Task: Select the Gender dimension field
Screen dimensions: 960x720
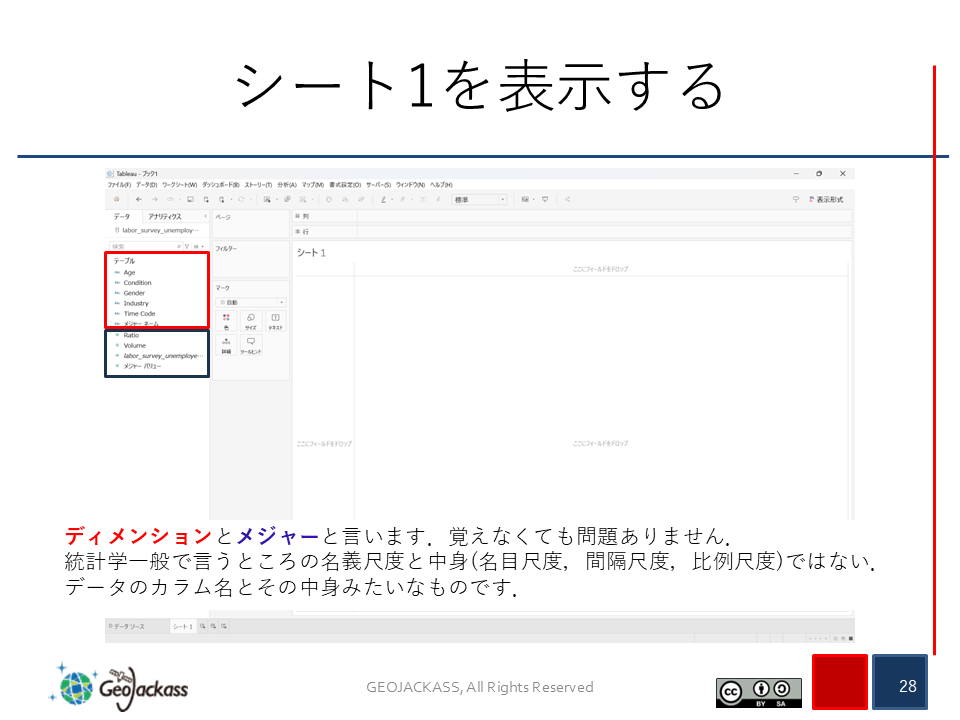Action: [134, 293]
